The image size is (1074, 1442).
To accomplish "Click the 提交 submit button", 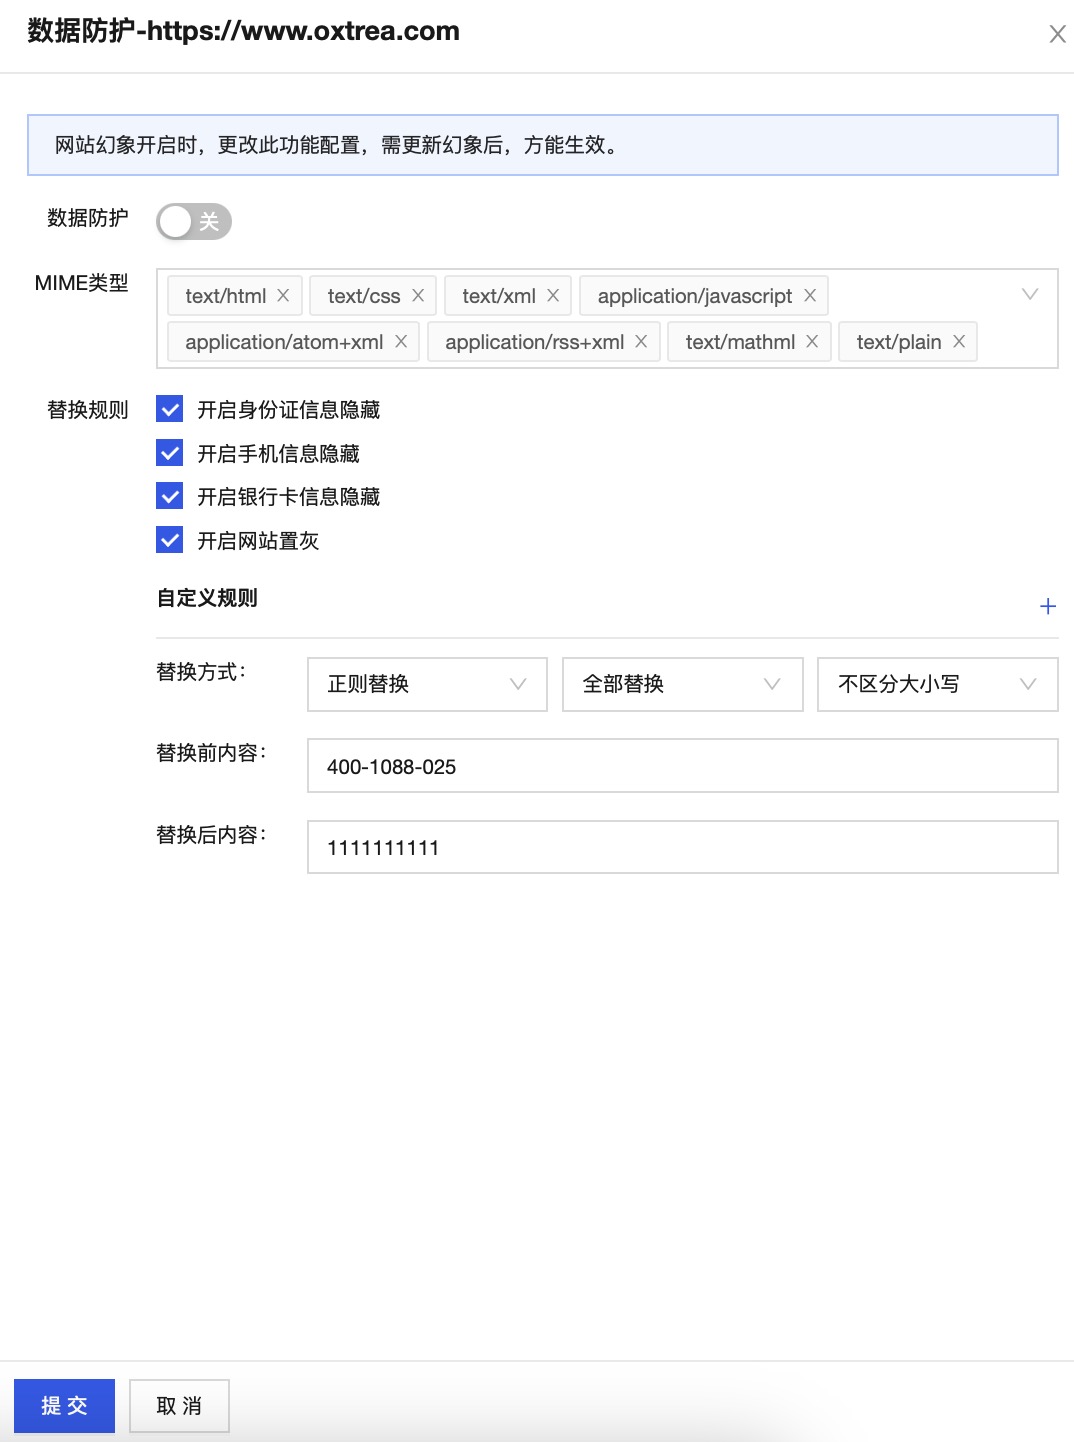I will coord(64,1406).
